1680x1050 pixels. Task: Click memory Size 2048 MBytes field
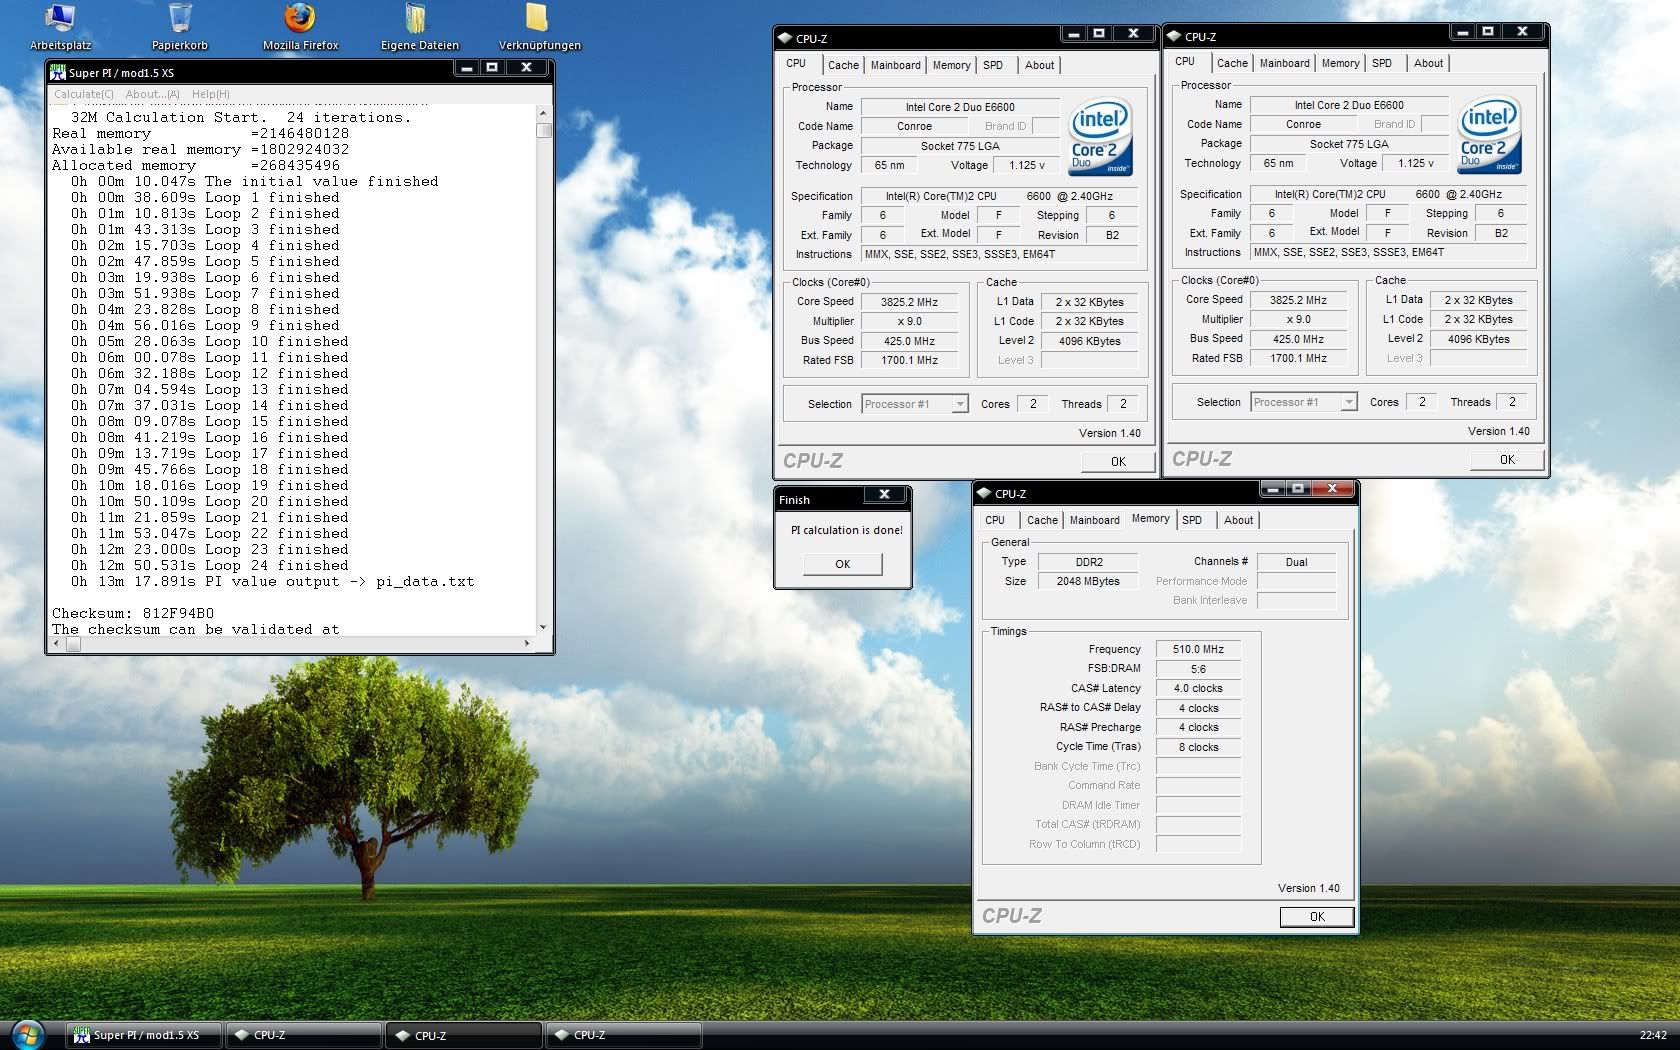pyautogui.click(x=1088, y=581)
